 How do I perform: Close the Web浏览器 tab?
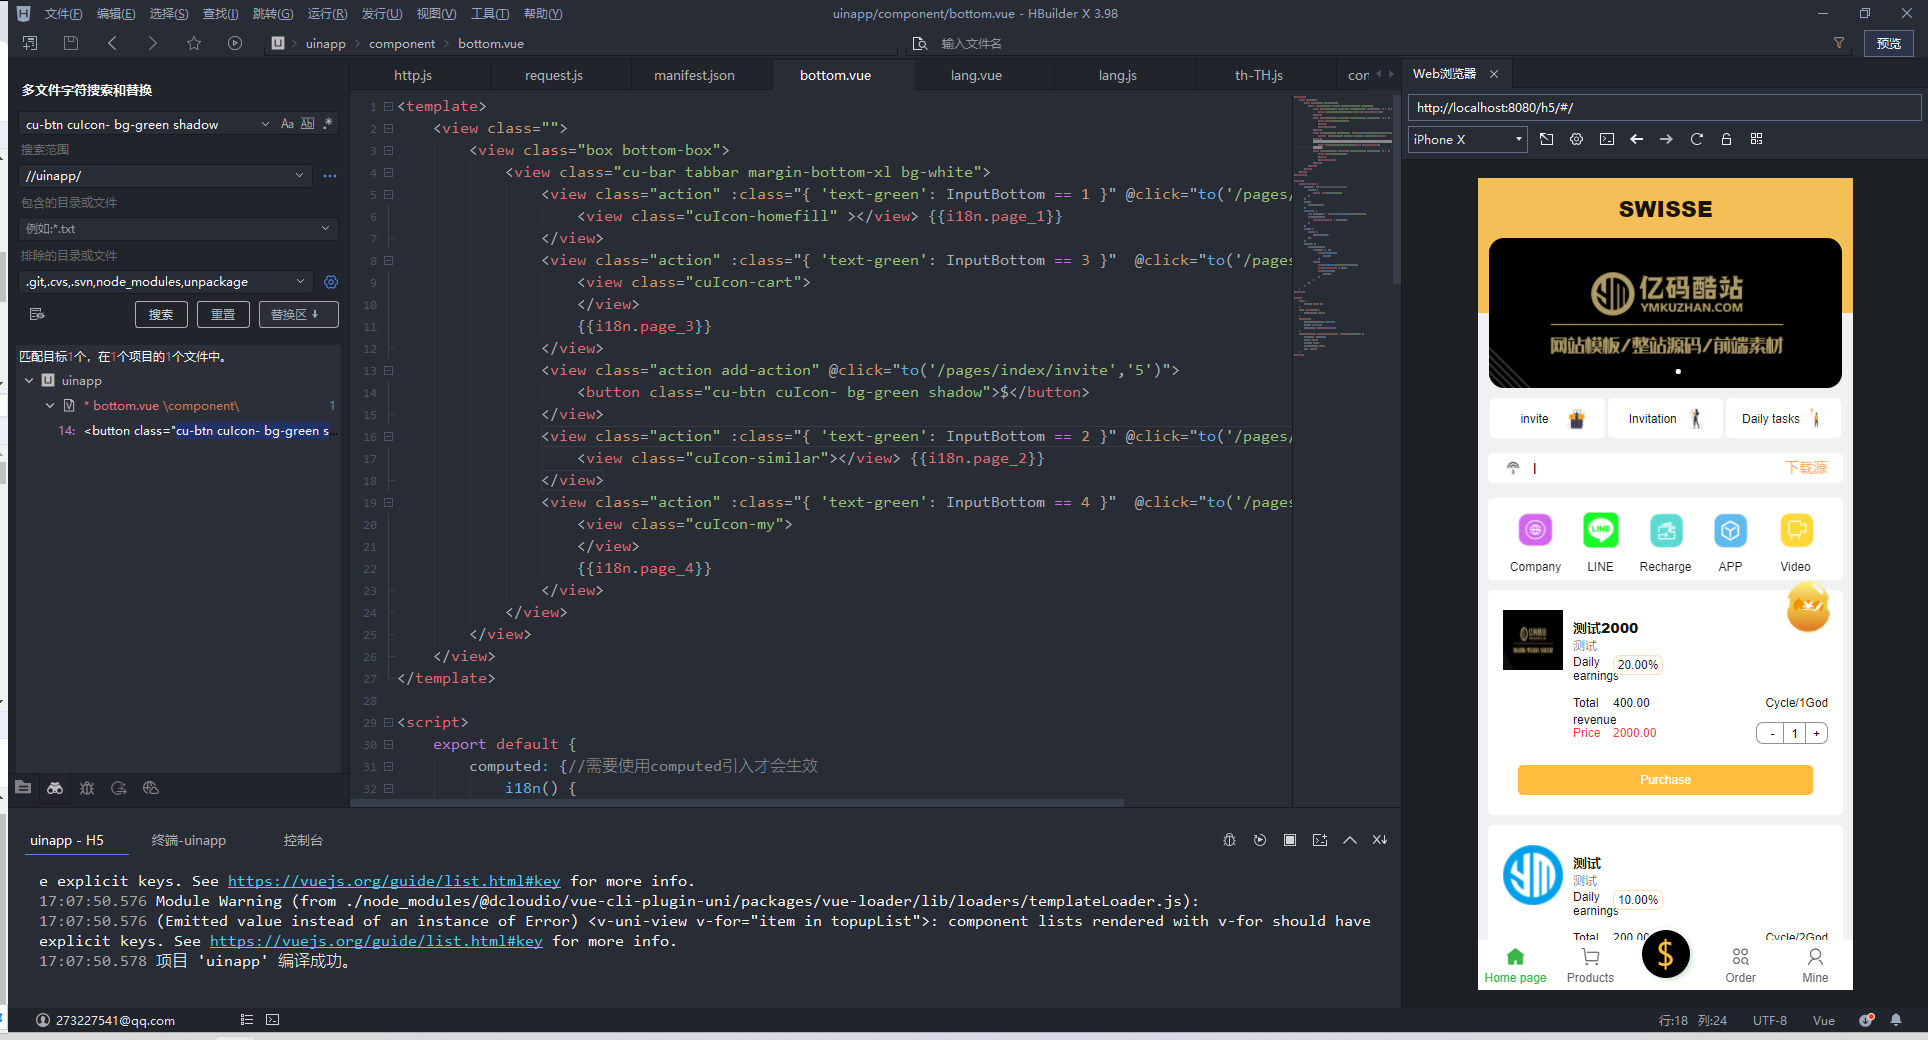point(1494,74)
